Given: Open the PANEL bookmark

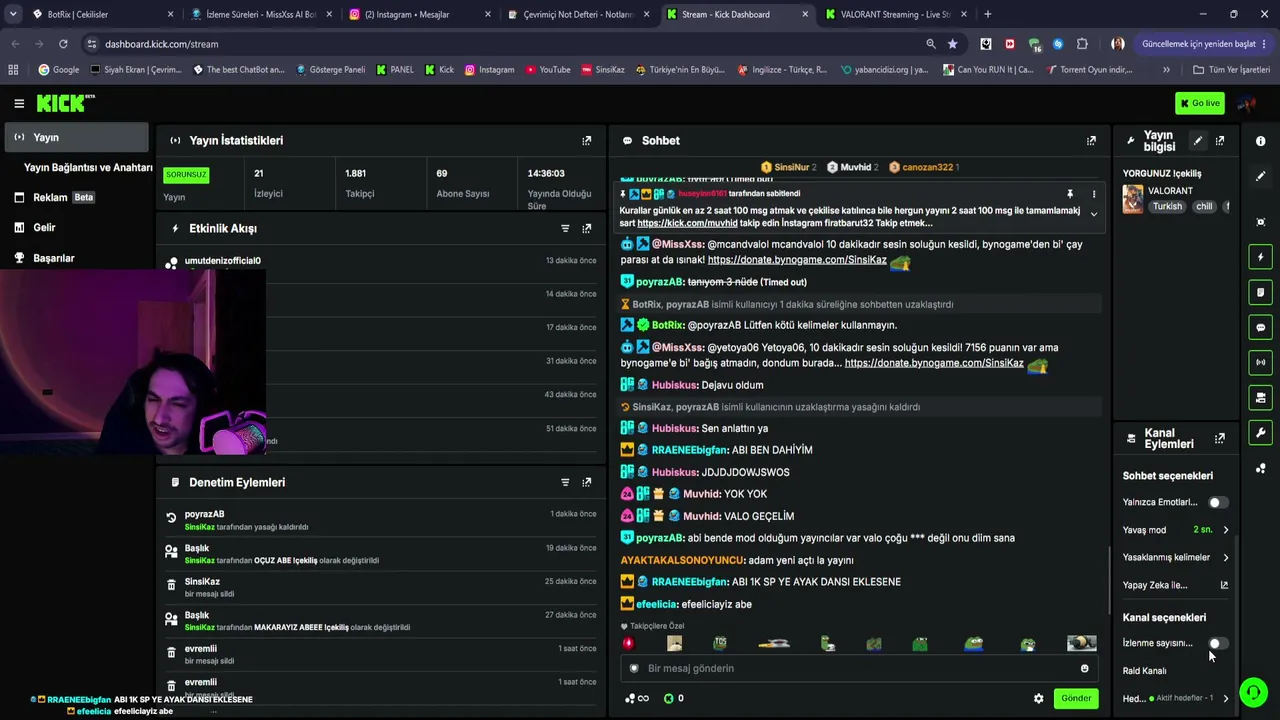Looking at the screenshot, I should pos(395,70).
